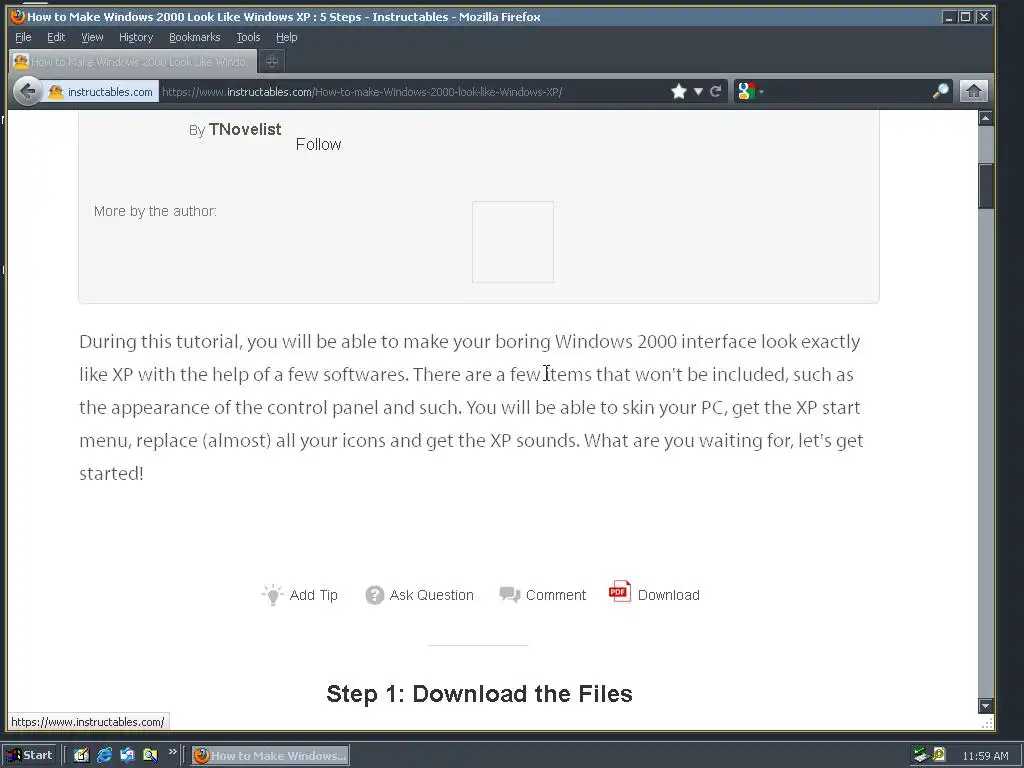This screenshot has width=1024, height=768.
Task: Select the How to Make Windows 2000 tab
Action: (x=133, y=61)
